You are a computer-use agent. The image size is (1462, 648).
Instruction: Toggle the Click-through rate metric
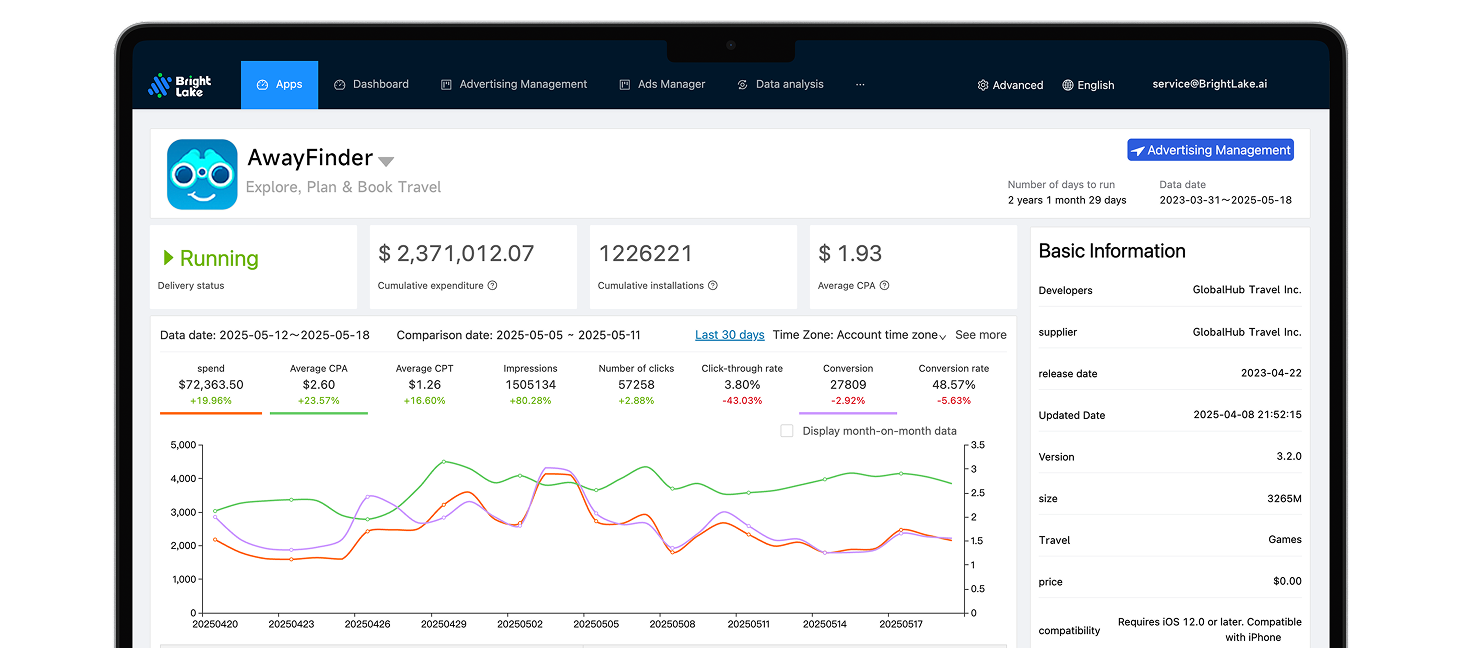coord(742,385)
